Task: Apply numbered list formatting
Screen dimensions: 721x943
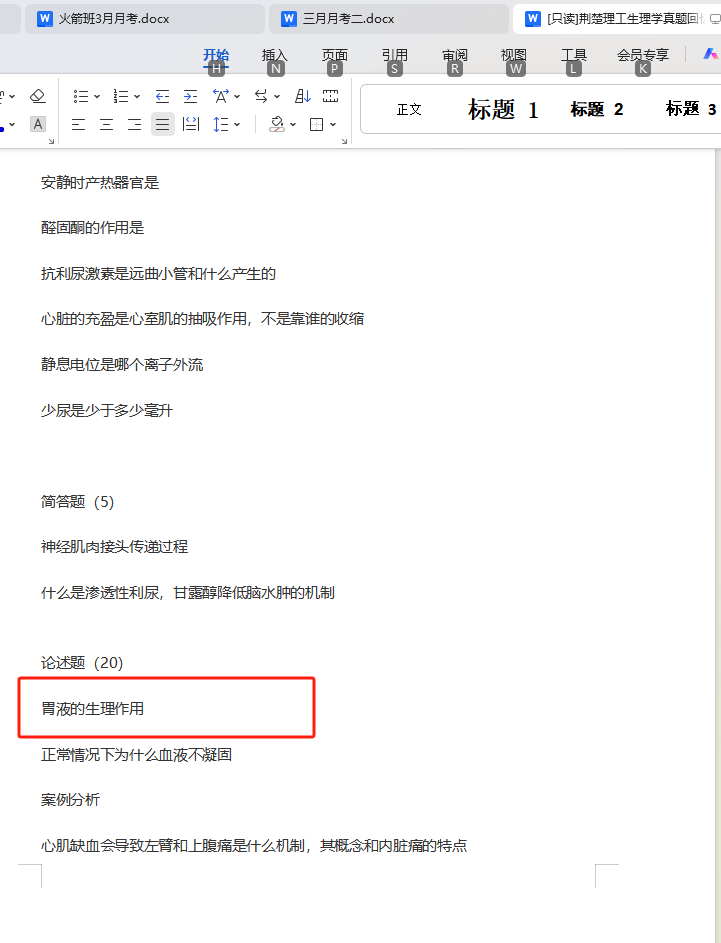Action: pyautogui.click(x=121, y=96)
